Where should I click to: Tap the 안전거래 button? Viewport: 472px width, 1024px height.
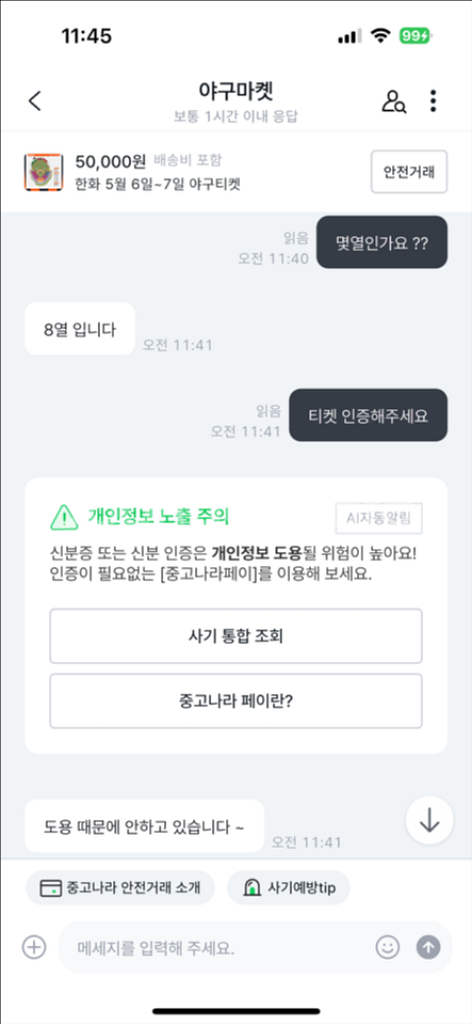tap(409, 172)
